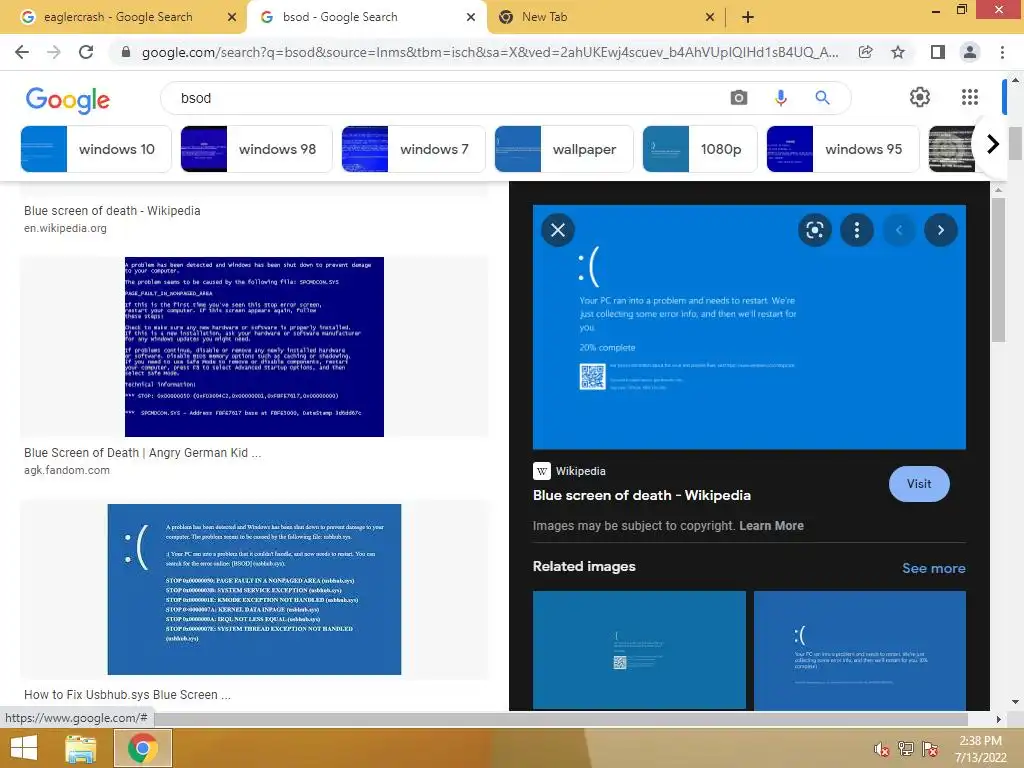
Task: Open File Explorer from taskbar
Action: [x=80, y=748]
